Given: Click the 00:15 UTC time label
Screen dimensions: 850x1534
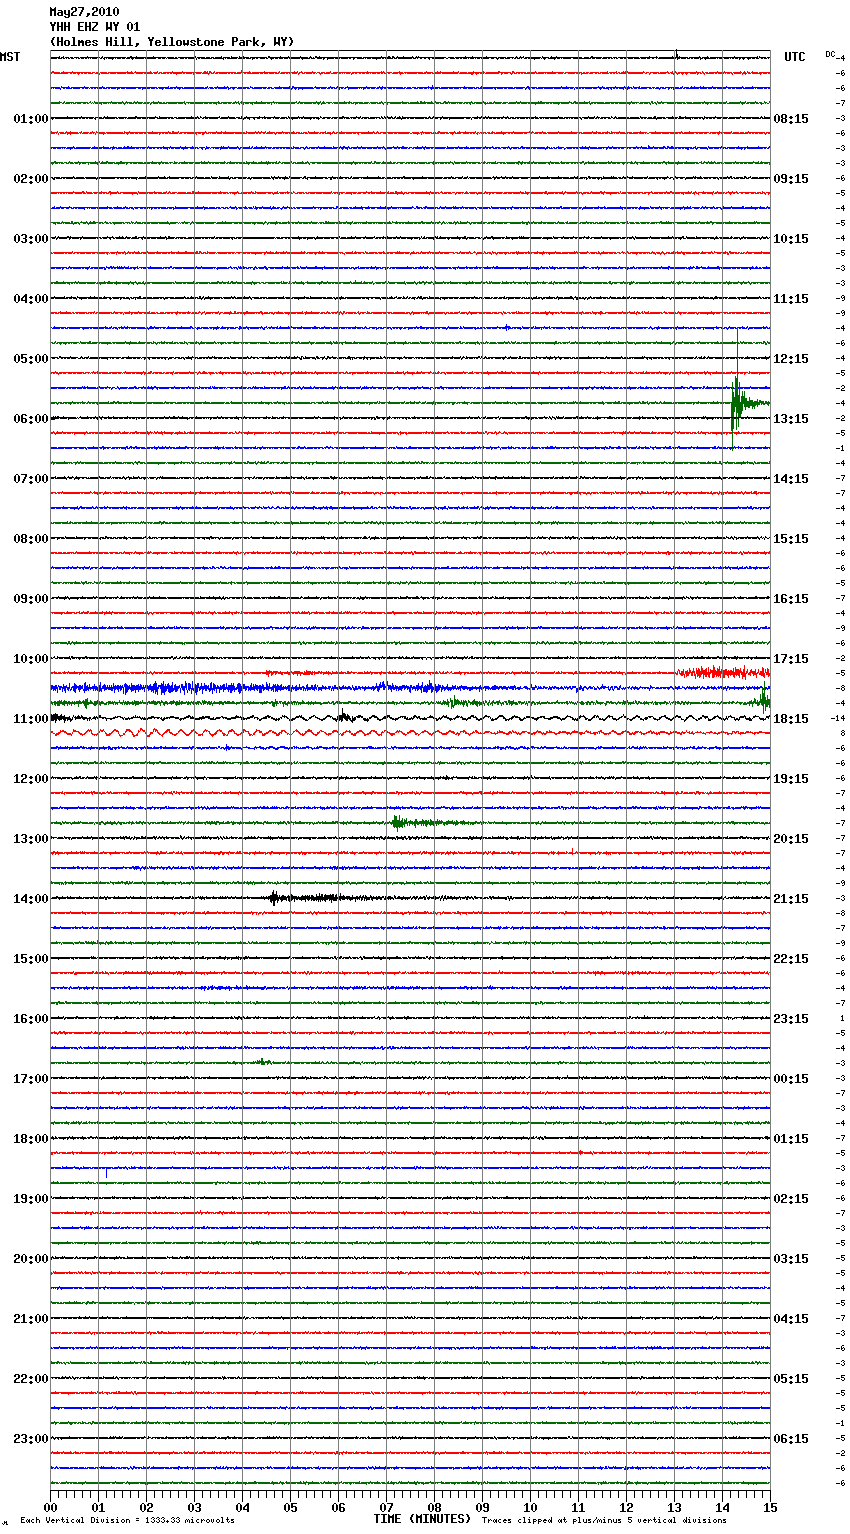Looking at the screenshot, I should pos(791,1079).
